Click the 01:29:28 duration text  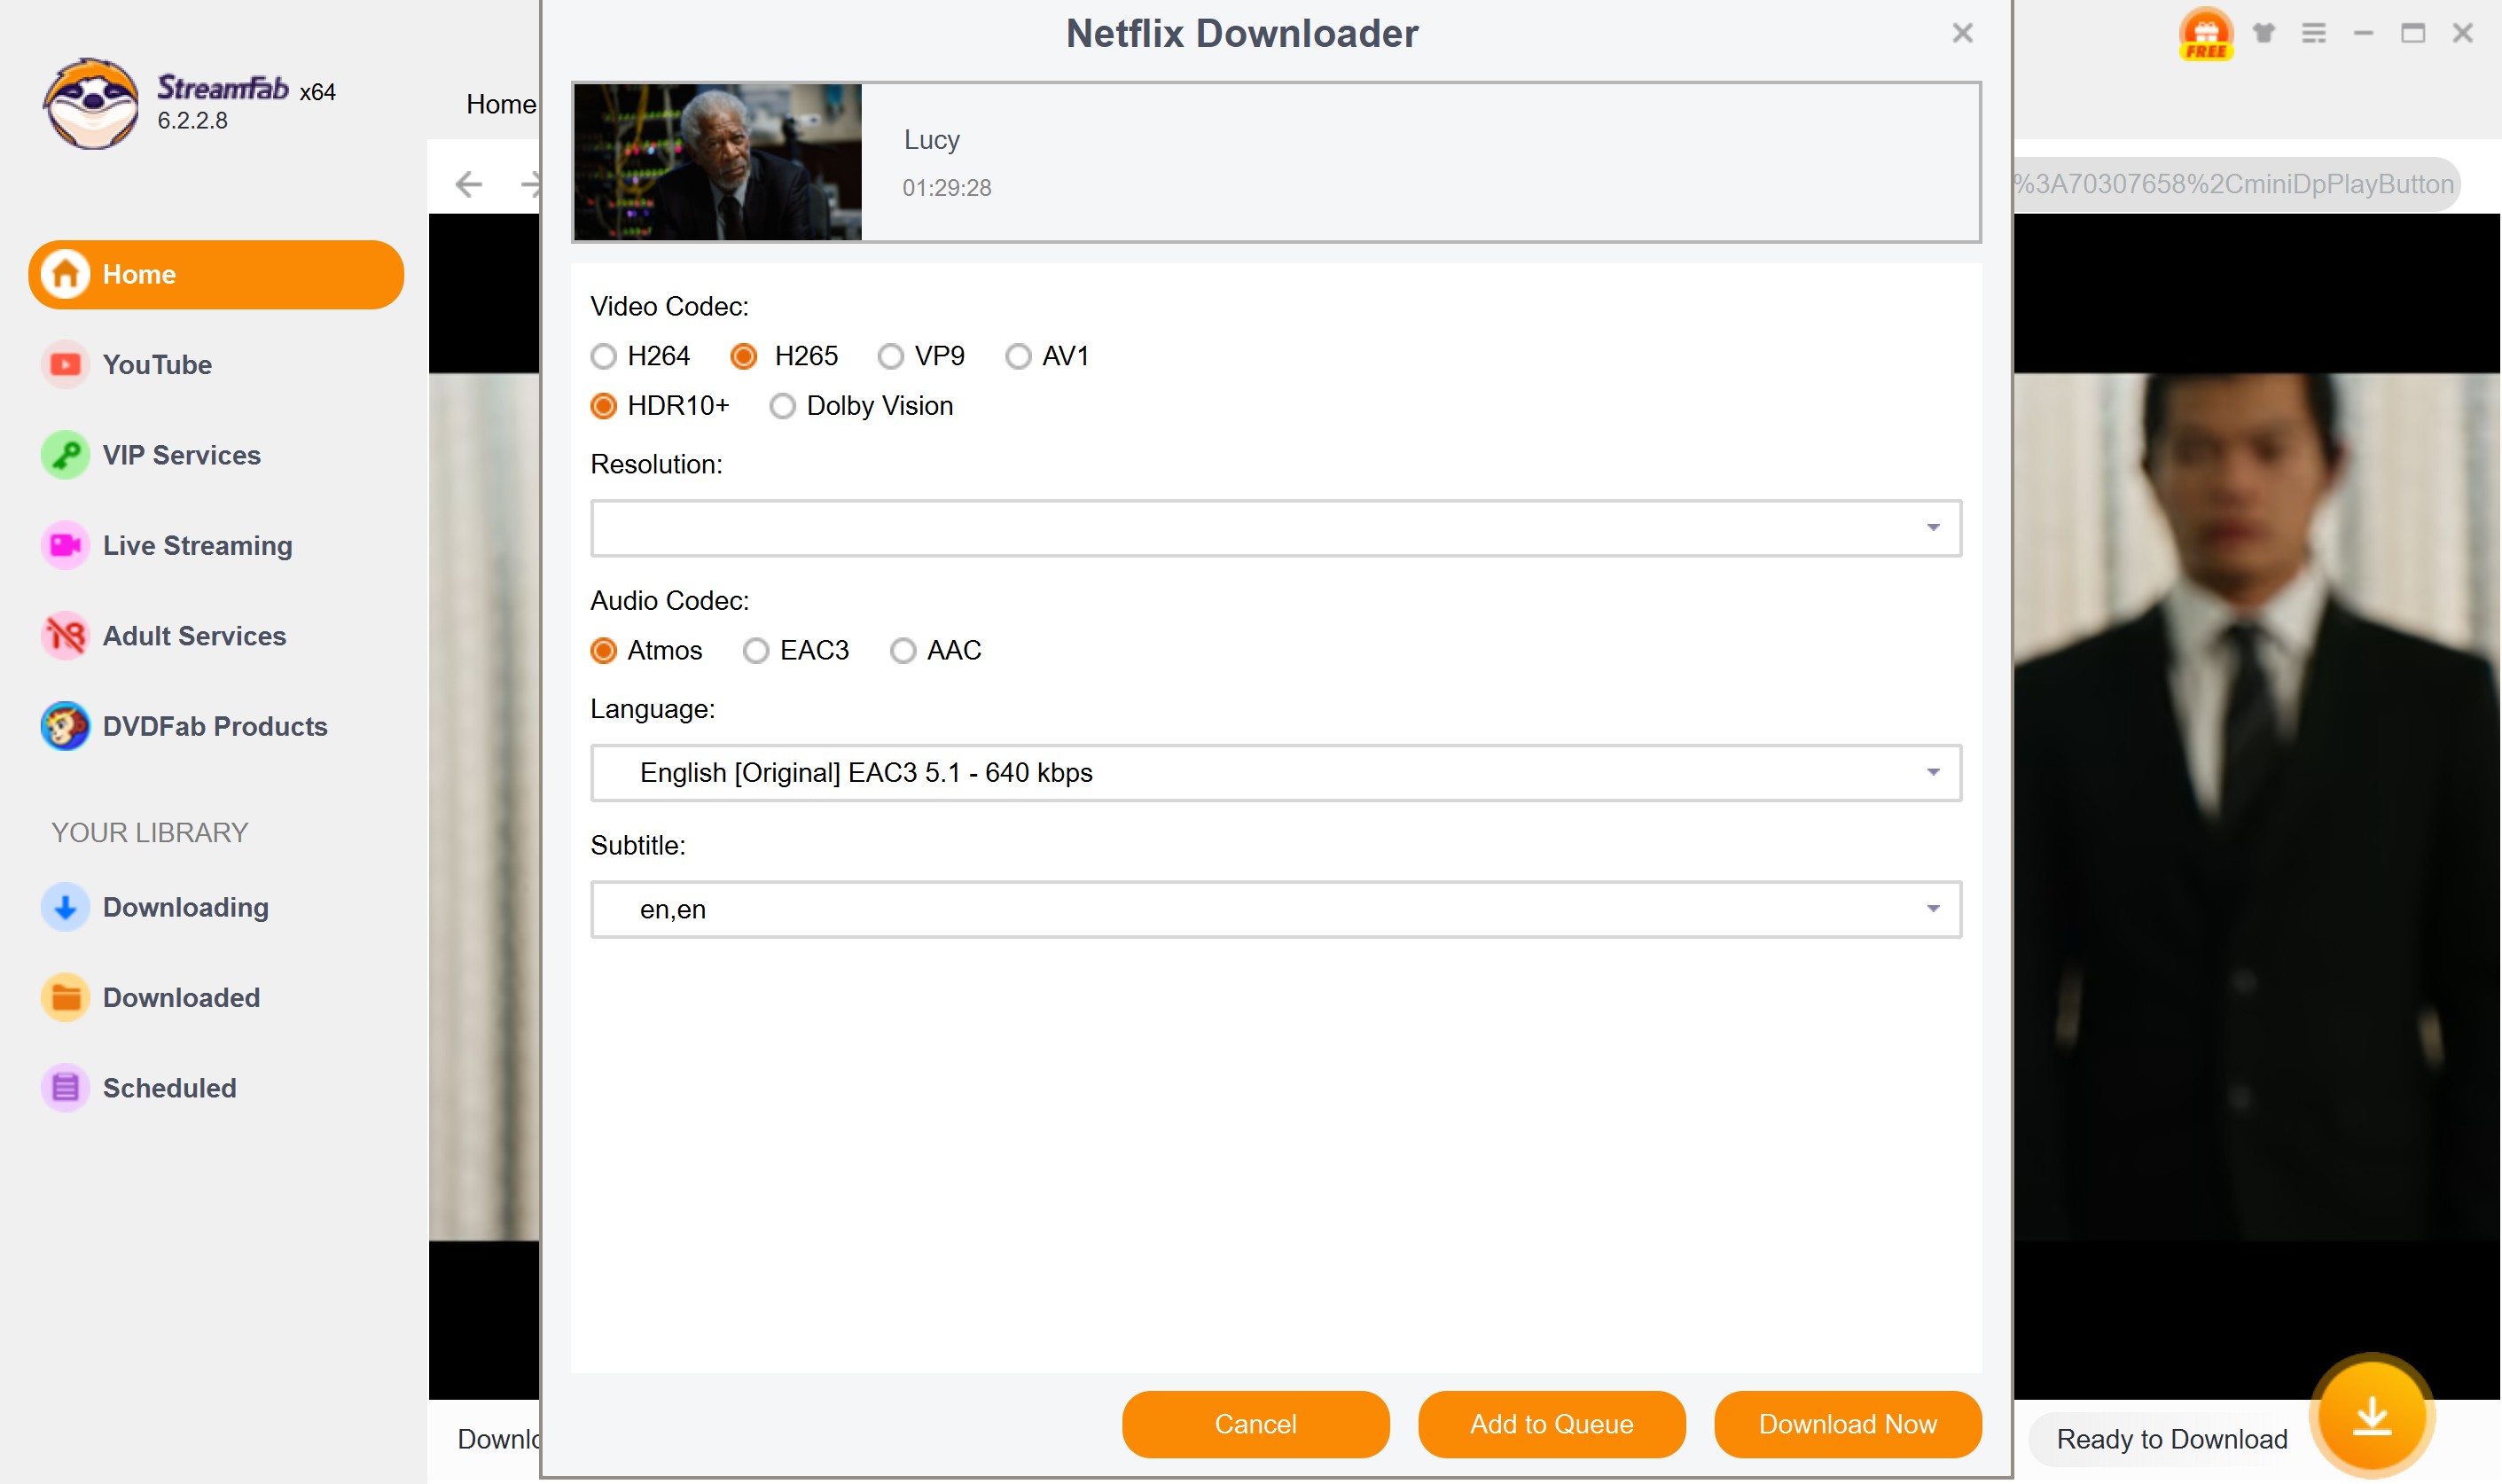pos(946,188)
